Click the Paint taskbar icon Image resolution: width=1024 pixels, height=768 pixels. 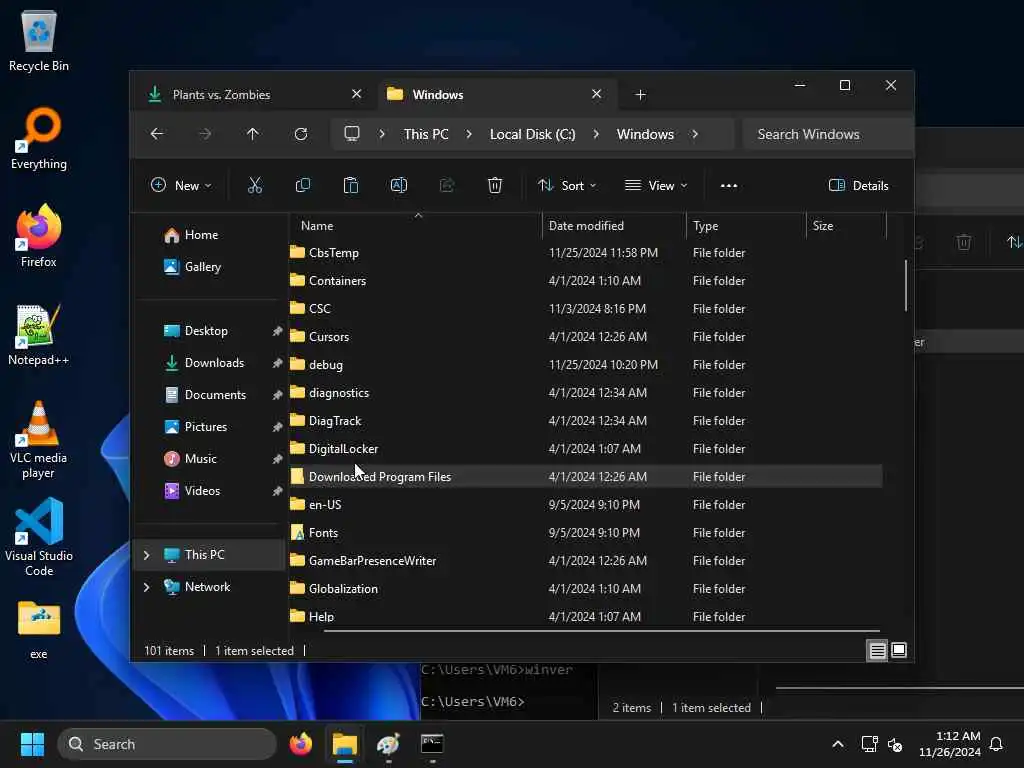point(389,744)
